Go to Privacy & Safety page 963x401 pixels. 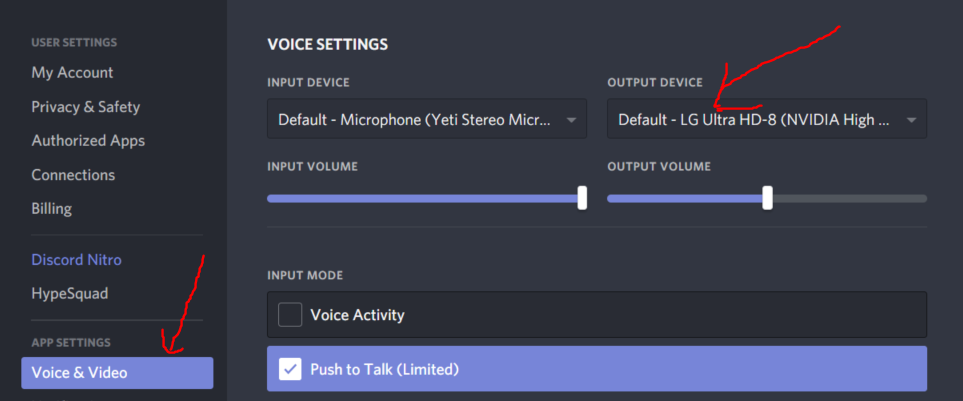pos(86,107)
